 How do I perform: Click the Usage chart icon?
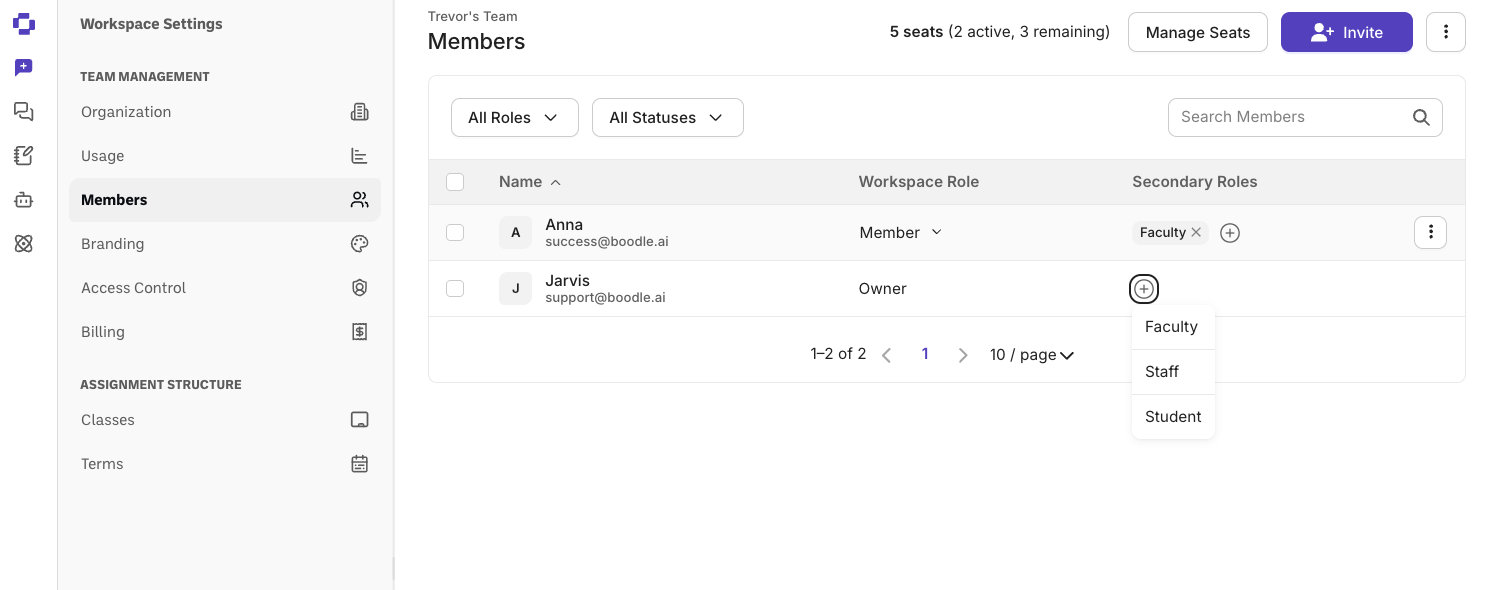pos(360,156)
